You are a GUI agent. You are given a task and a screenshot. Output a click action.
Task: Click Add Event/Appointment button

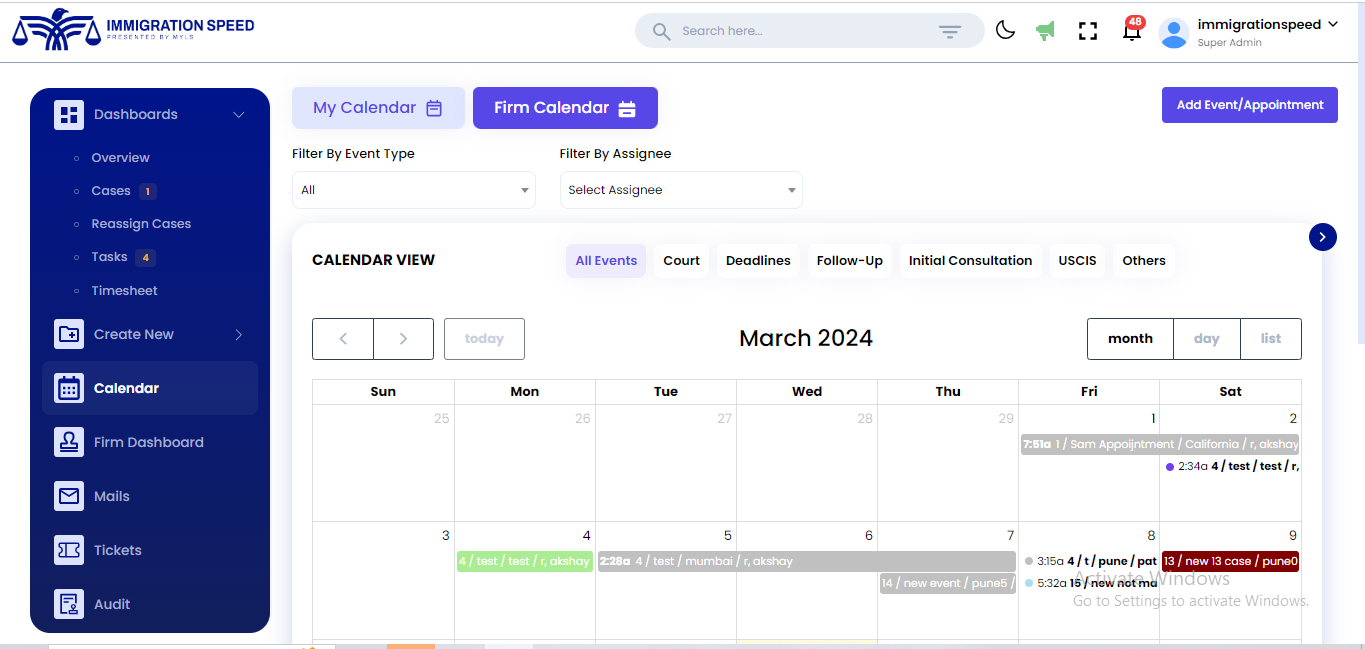(1250, 105)
